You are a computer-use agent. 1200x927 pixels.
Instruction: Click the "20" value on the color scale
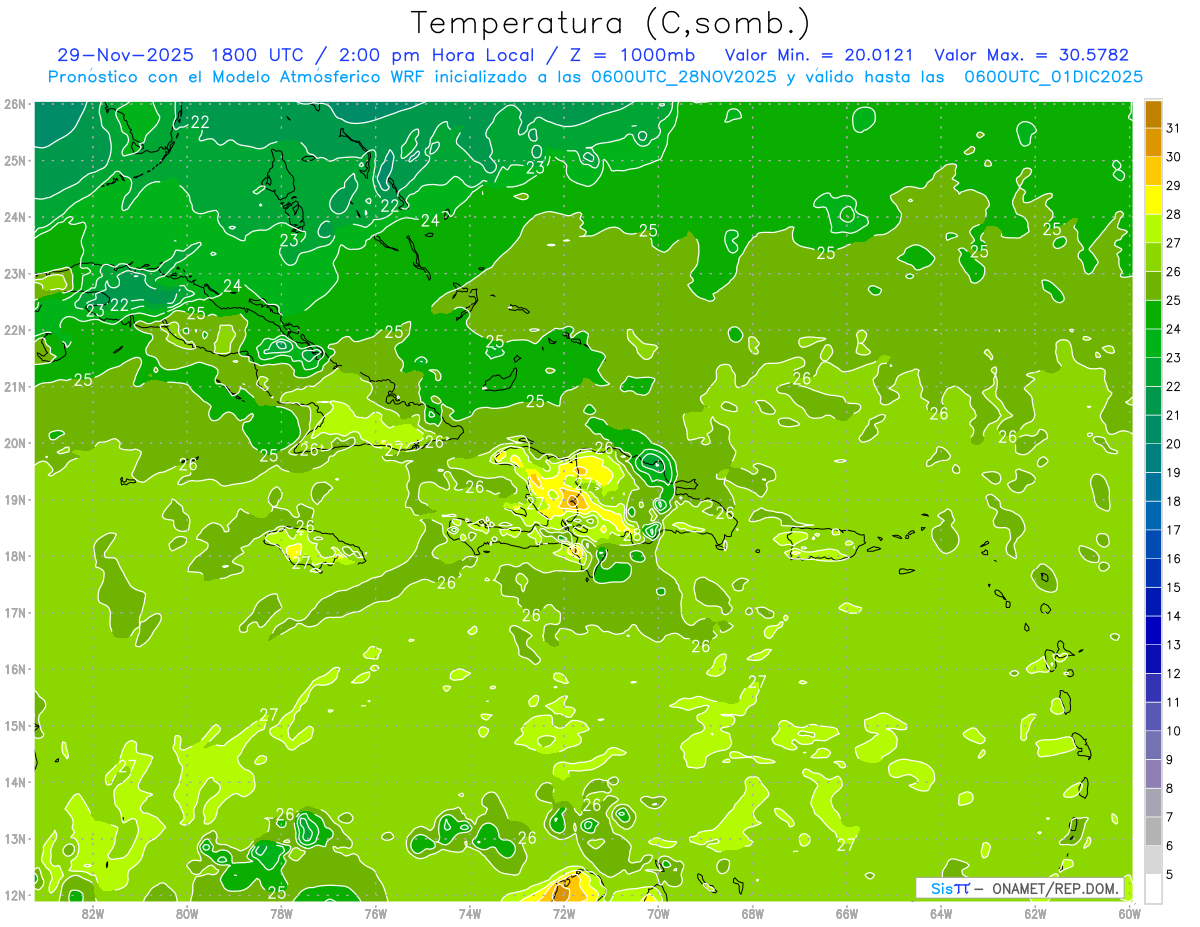[x=1174, y=444]
